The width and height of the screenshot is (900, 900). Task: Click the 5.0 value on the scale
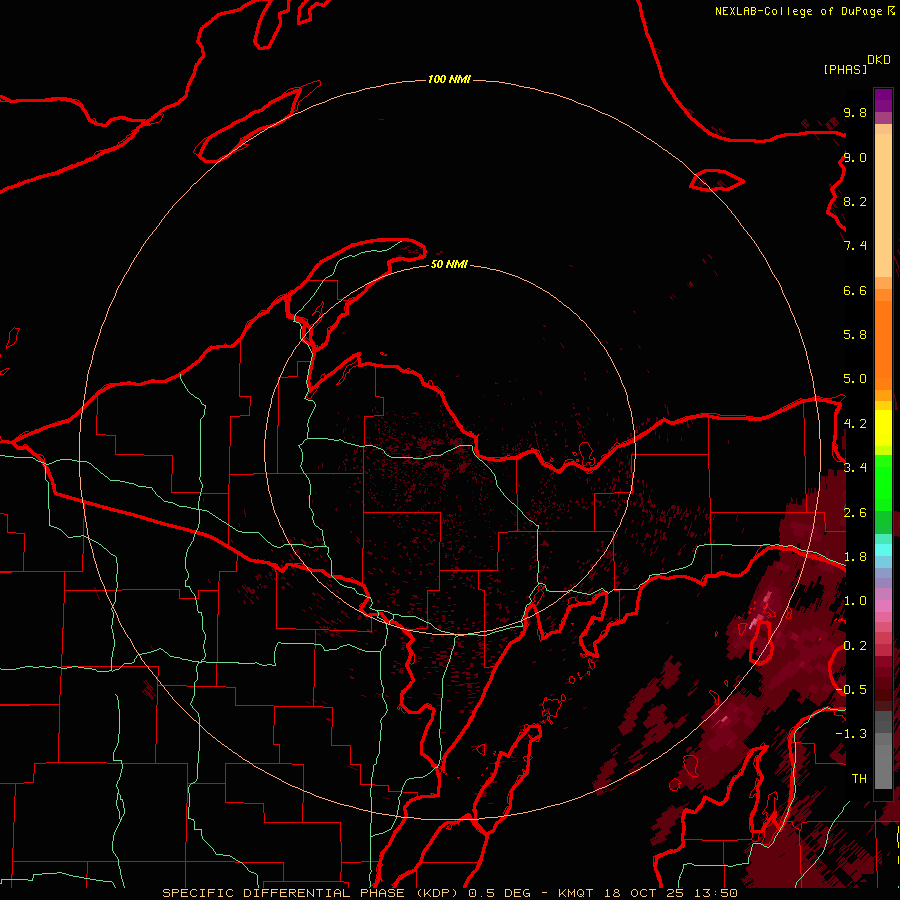point(855,379)
